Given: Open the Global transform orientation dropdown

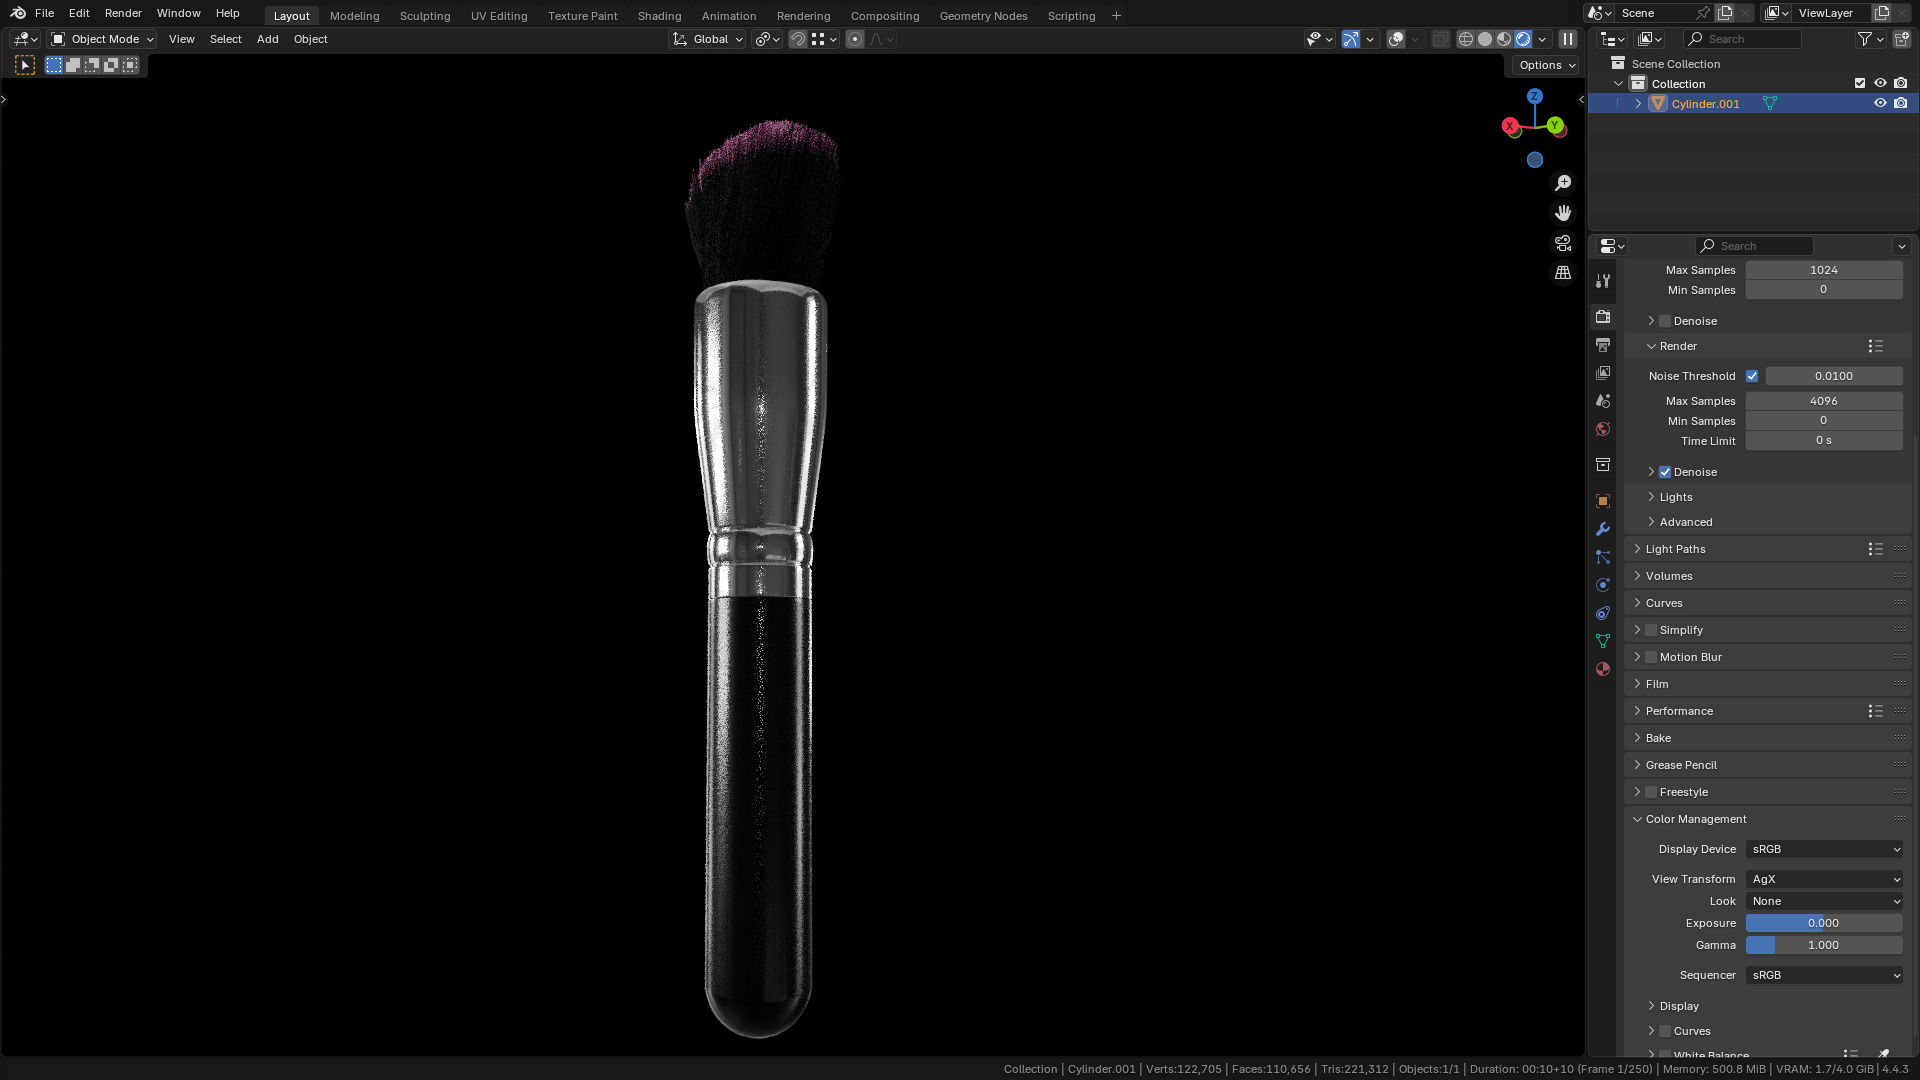Looking at the screenshot, I should click(707, 39).
